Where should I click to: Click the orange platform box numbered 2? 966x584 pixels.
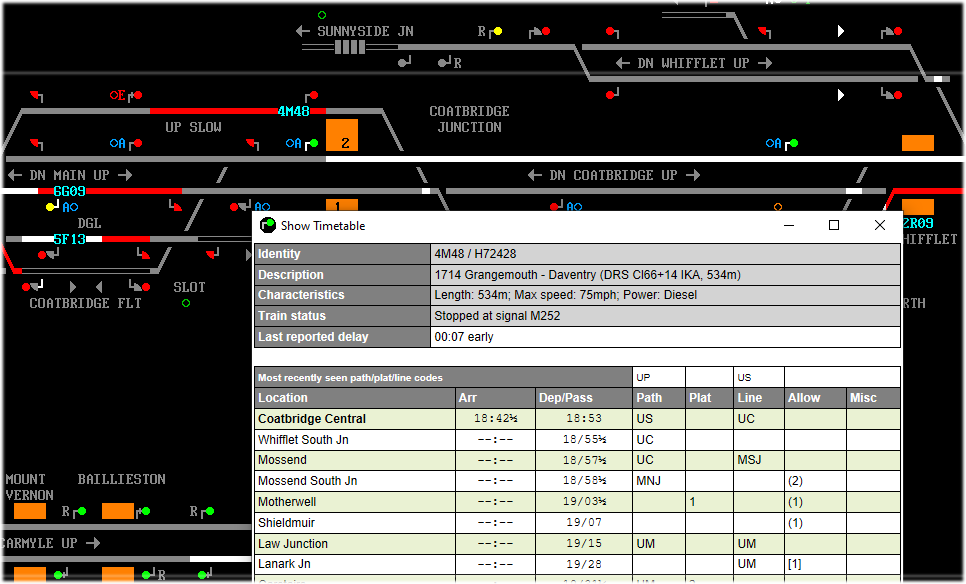[342, 135]
